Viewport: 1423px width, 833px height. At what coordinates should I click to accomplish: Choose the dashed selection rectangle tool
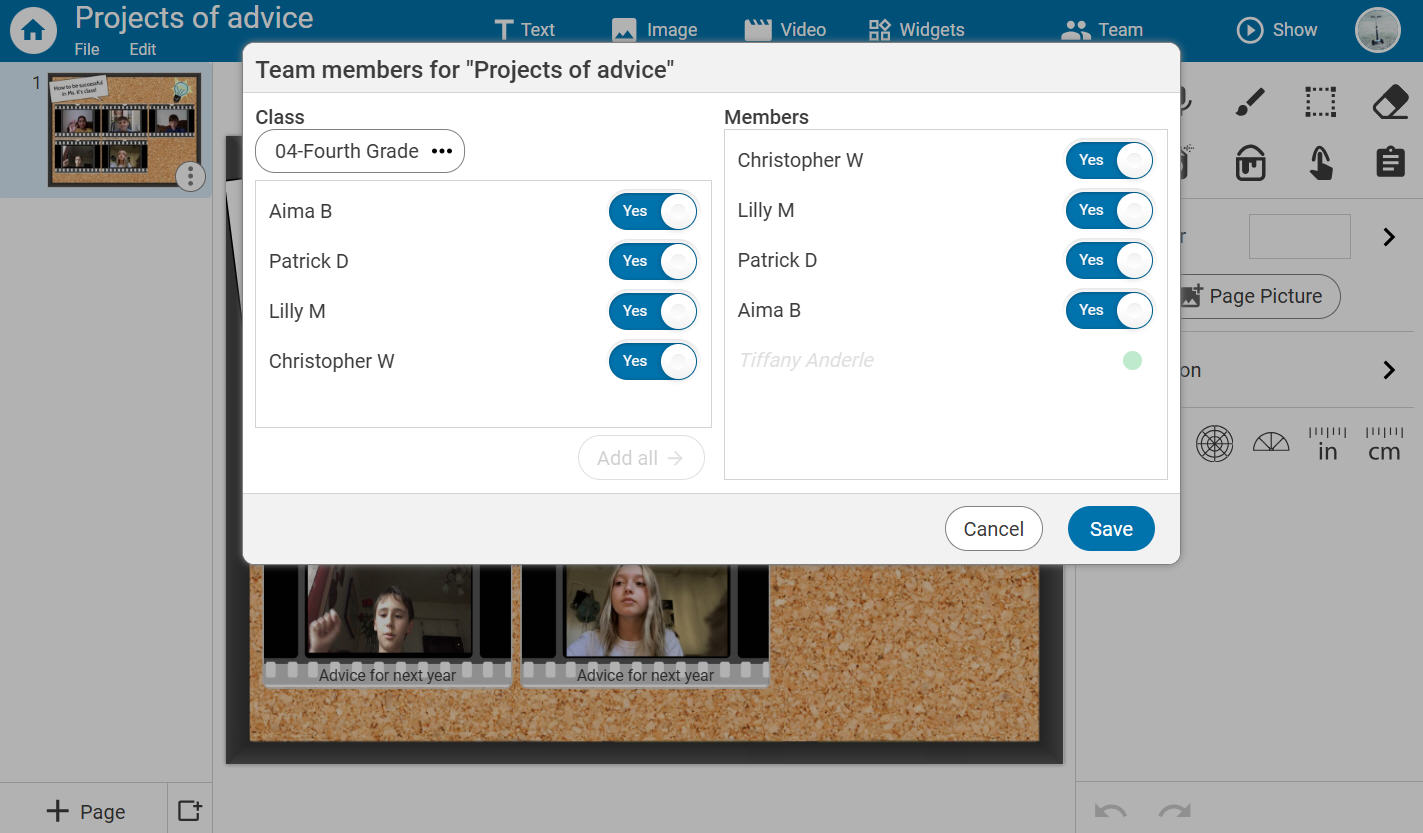coord(1320,102)
